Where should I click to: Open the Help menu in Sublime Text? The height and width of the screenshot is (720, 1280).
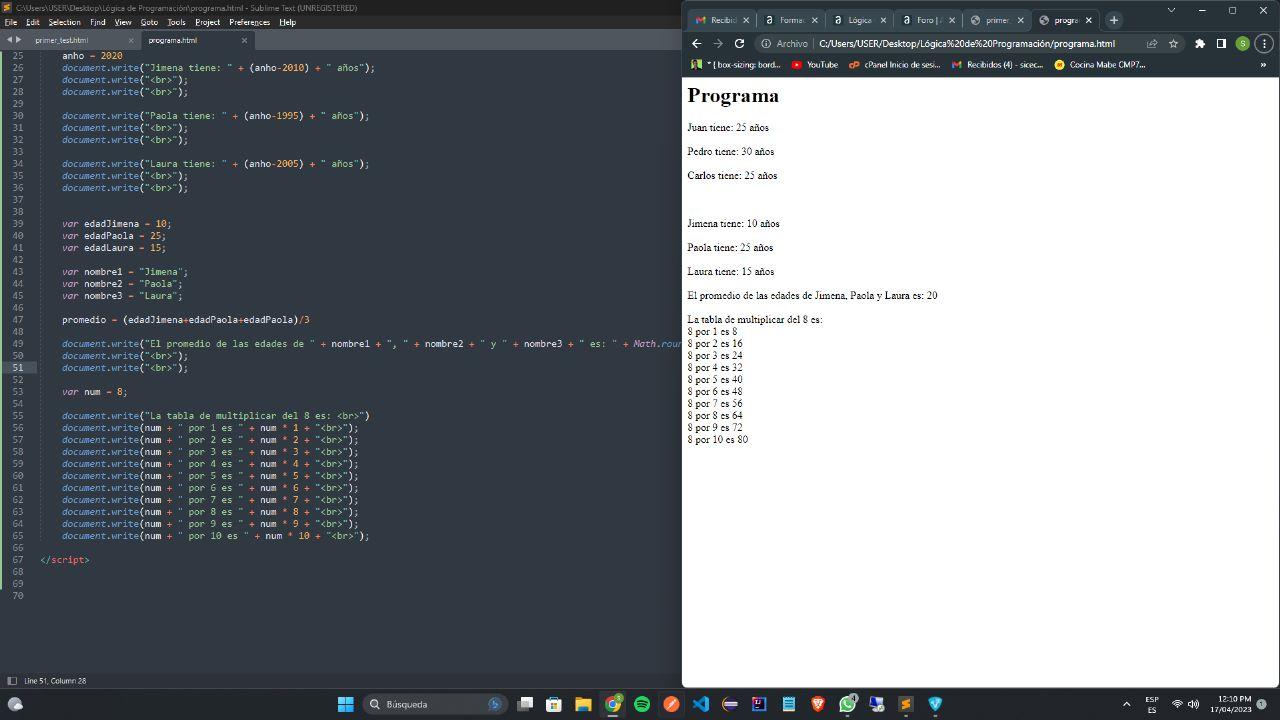click(288, 22)
